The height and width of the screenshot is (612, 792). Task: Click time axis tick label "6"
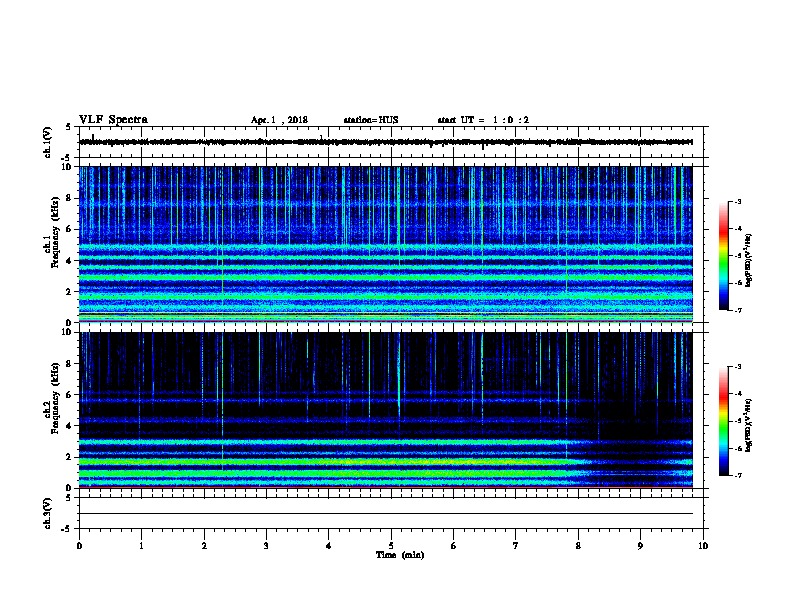coord(453,546)
